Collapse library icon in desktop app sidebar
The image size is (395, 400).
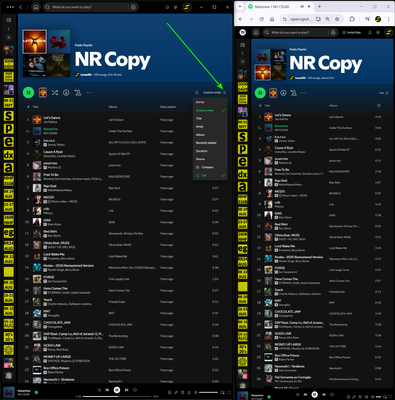point(9,20)
